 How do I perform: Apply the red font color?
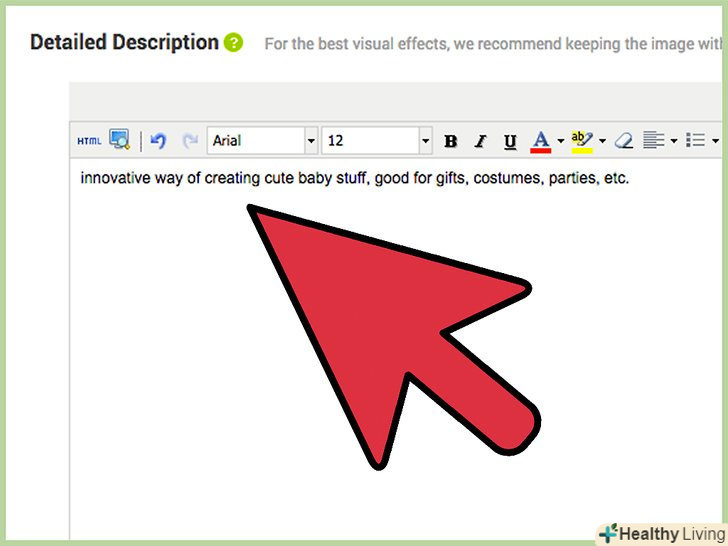pos(540,141)
